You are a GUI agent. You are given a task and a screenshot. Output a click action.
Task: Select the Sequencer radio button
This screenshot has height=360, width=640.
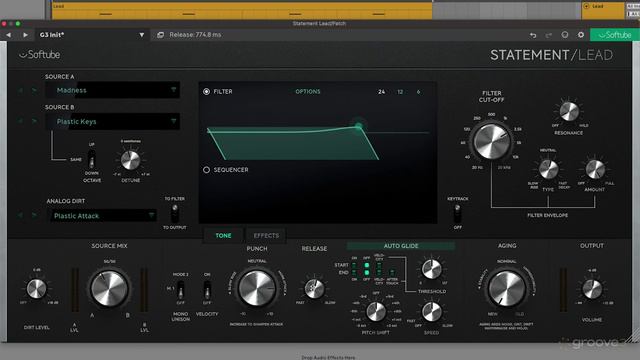tap(207, 169)
